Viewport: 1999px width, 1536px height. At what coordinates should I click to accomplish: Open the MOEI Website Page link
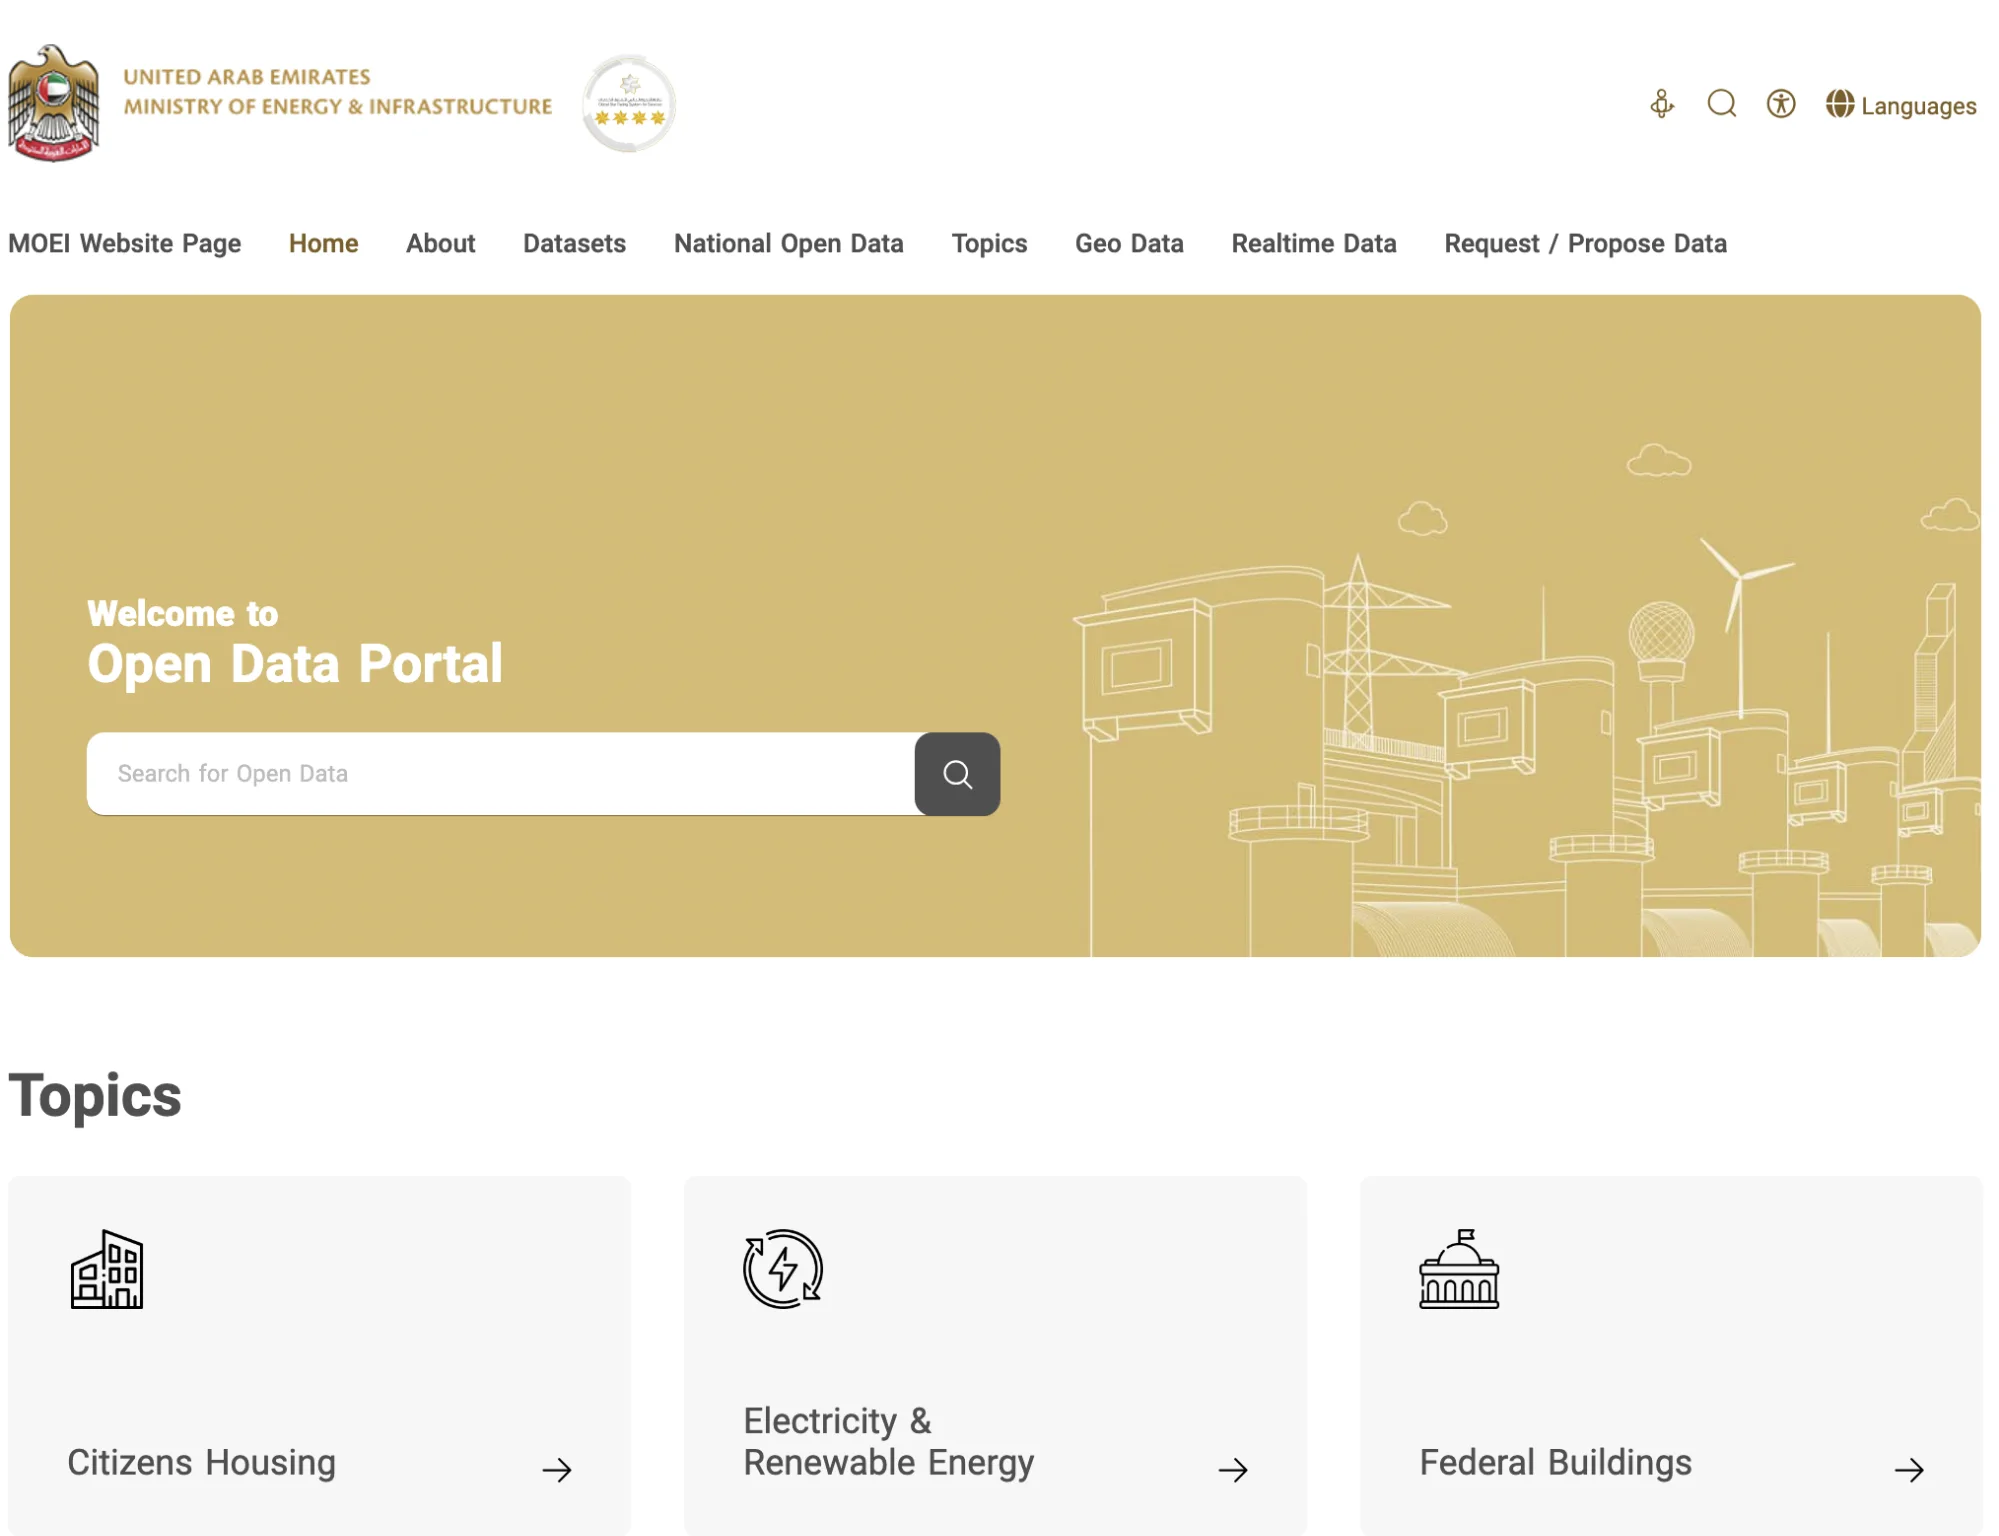tap(125, 243)
